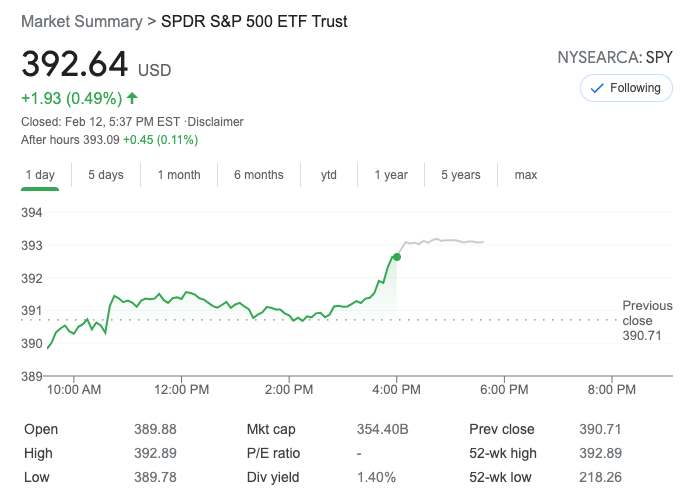The image size is (698, 496).
Task: Click the Previous close label on chart
Action: [x=647, y=313]
